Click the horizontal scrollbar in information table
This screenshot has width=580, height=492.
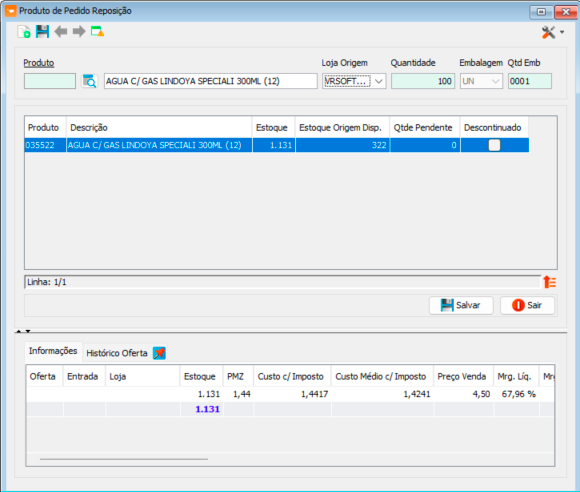click(x=124, y=459)
